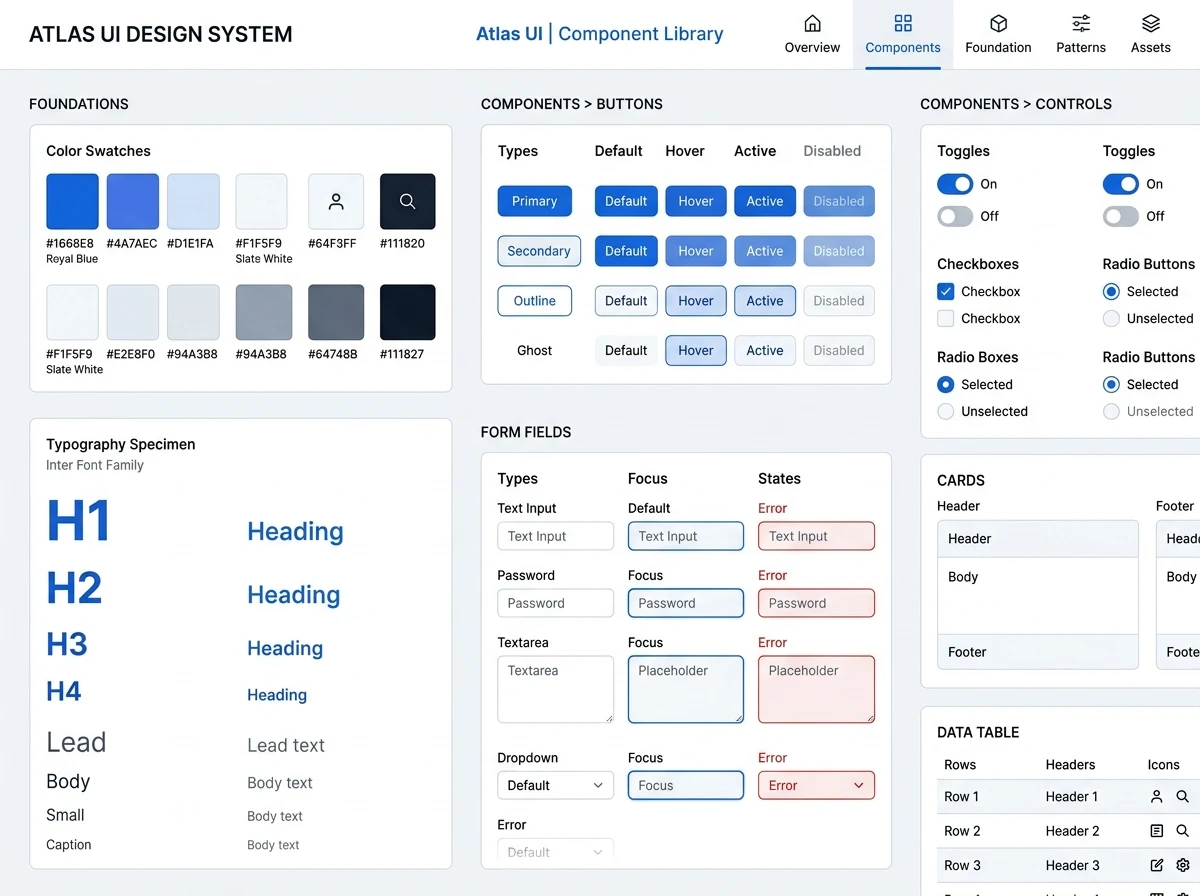
Task: Select the #4A7AEC color swatch
Action: [x=133, y=202]
